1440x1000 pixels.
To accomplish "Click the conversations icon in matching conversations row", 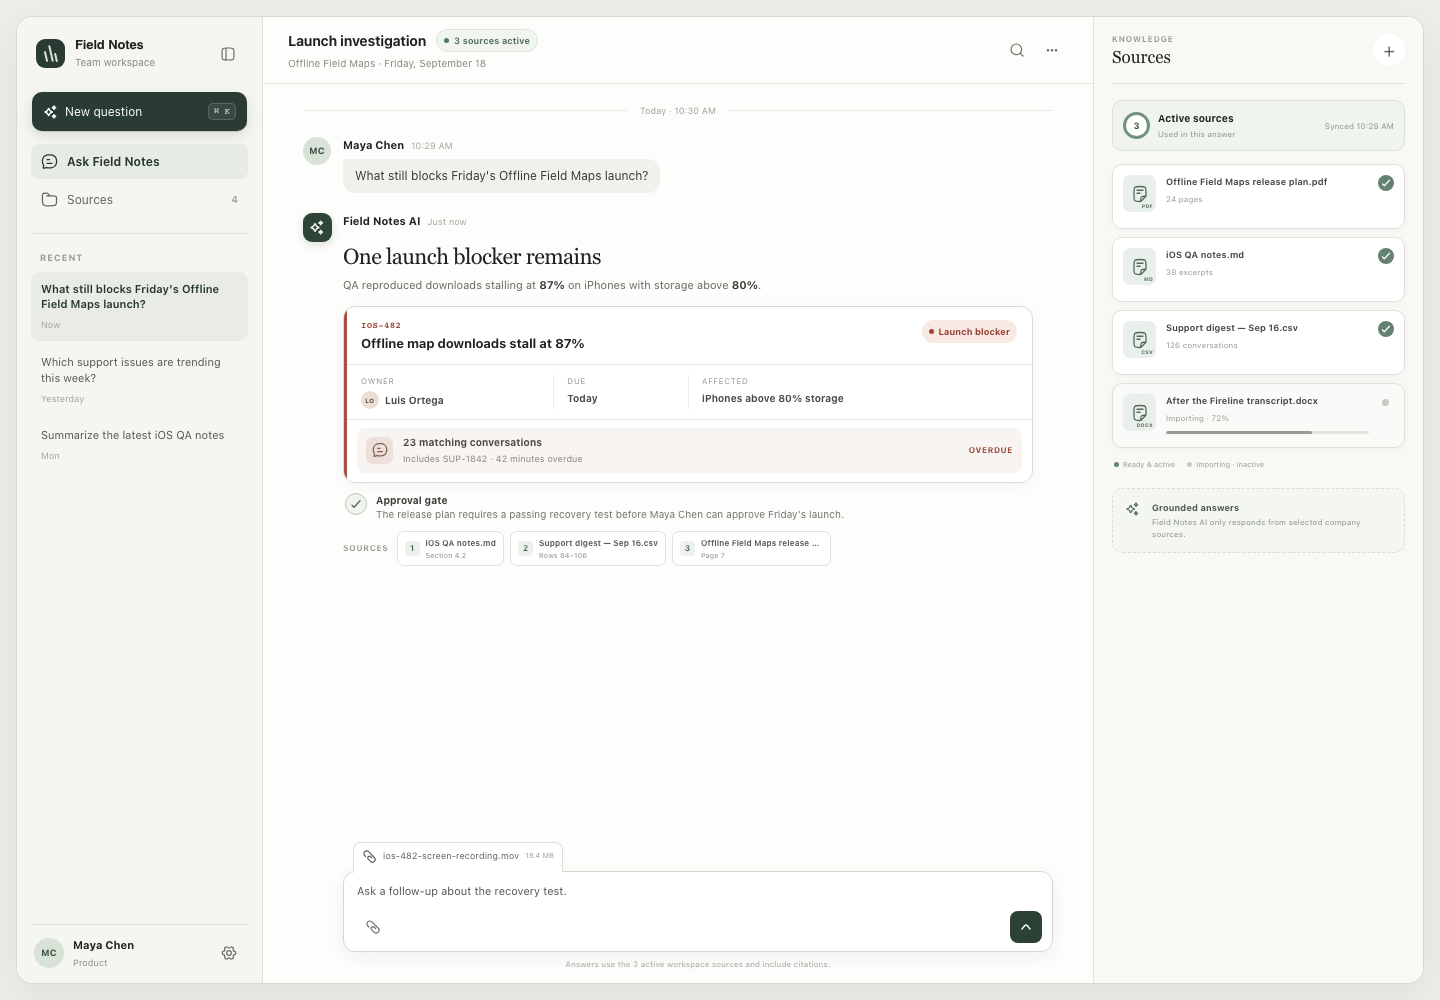I will pyautogui.click(x=380, y=450).
